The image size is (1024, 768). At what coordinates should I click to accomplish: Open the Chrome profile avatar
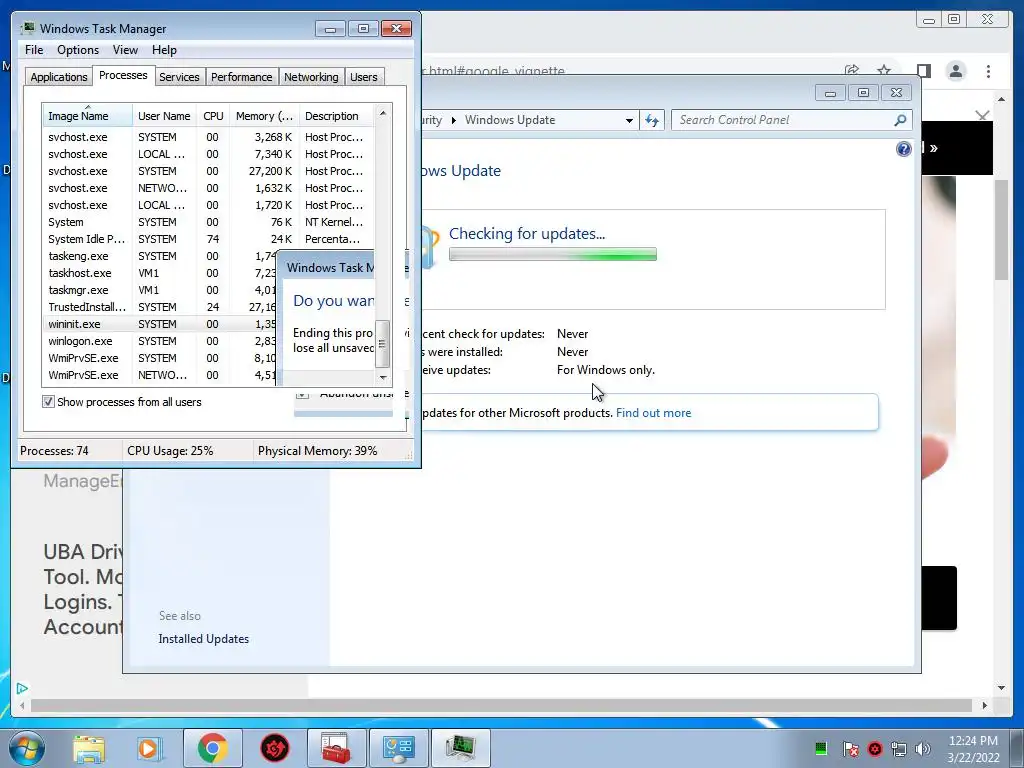(x=956, y=71)
